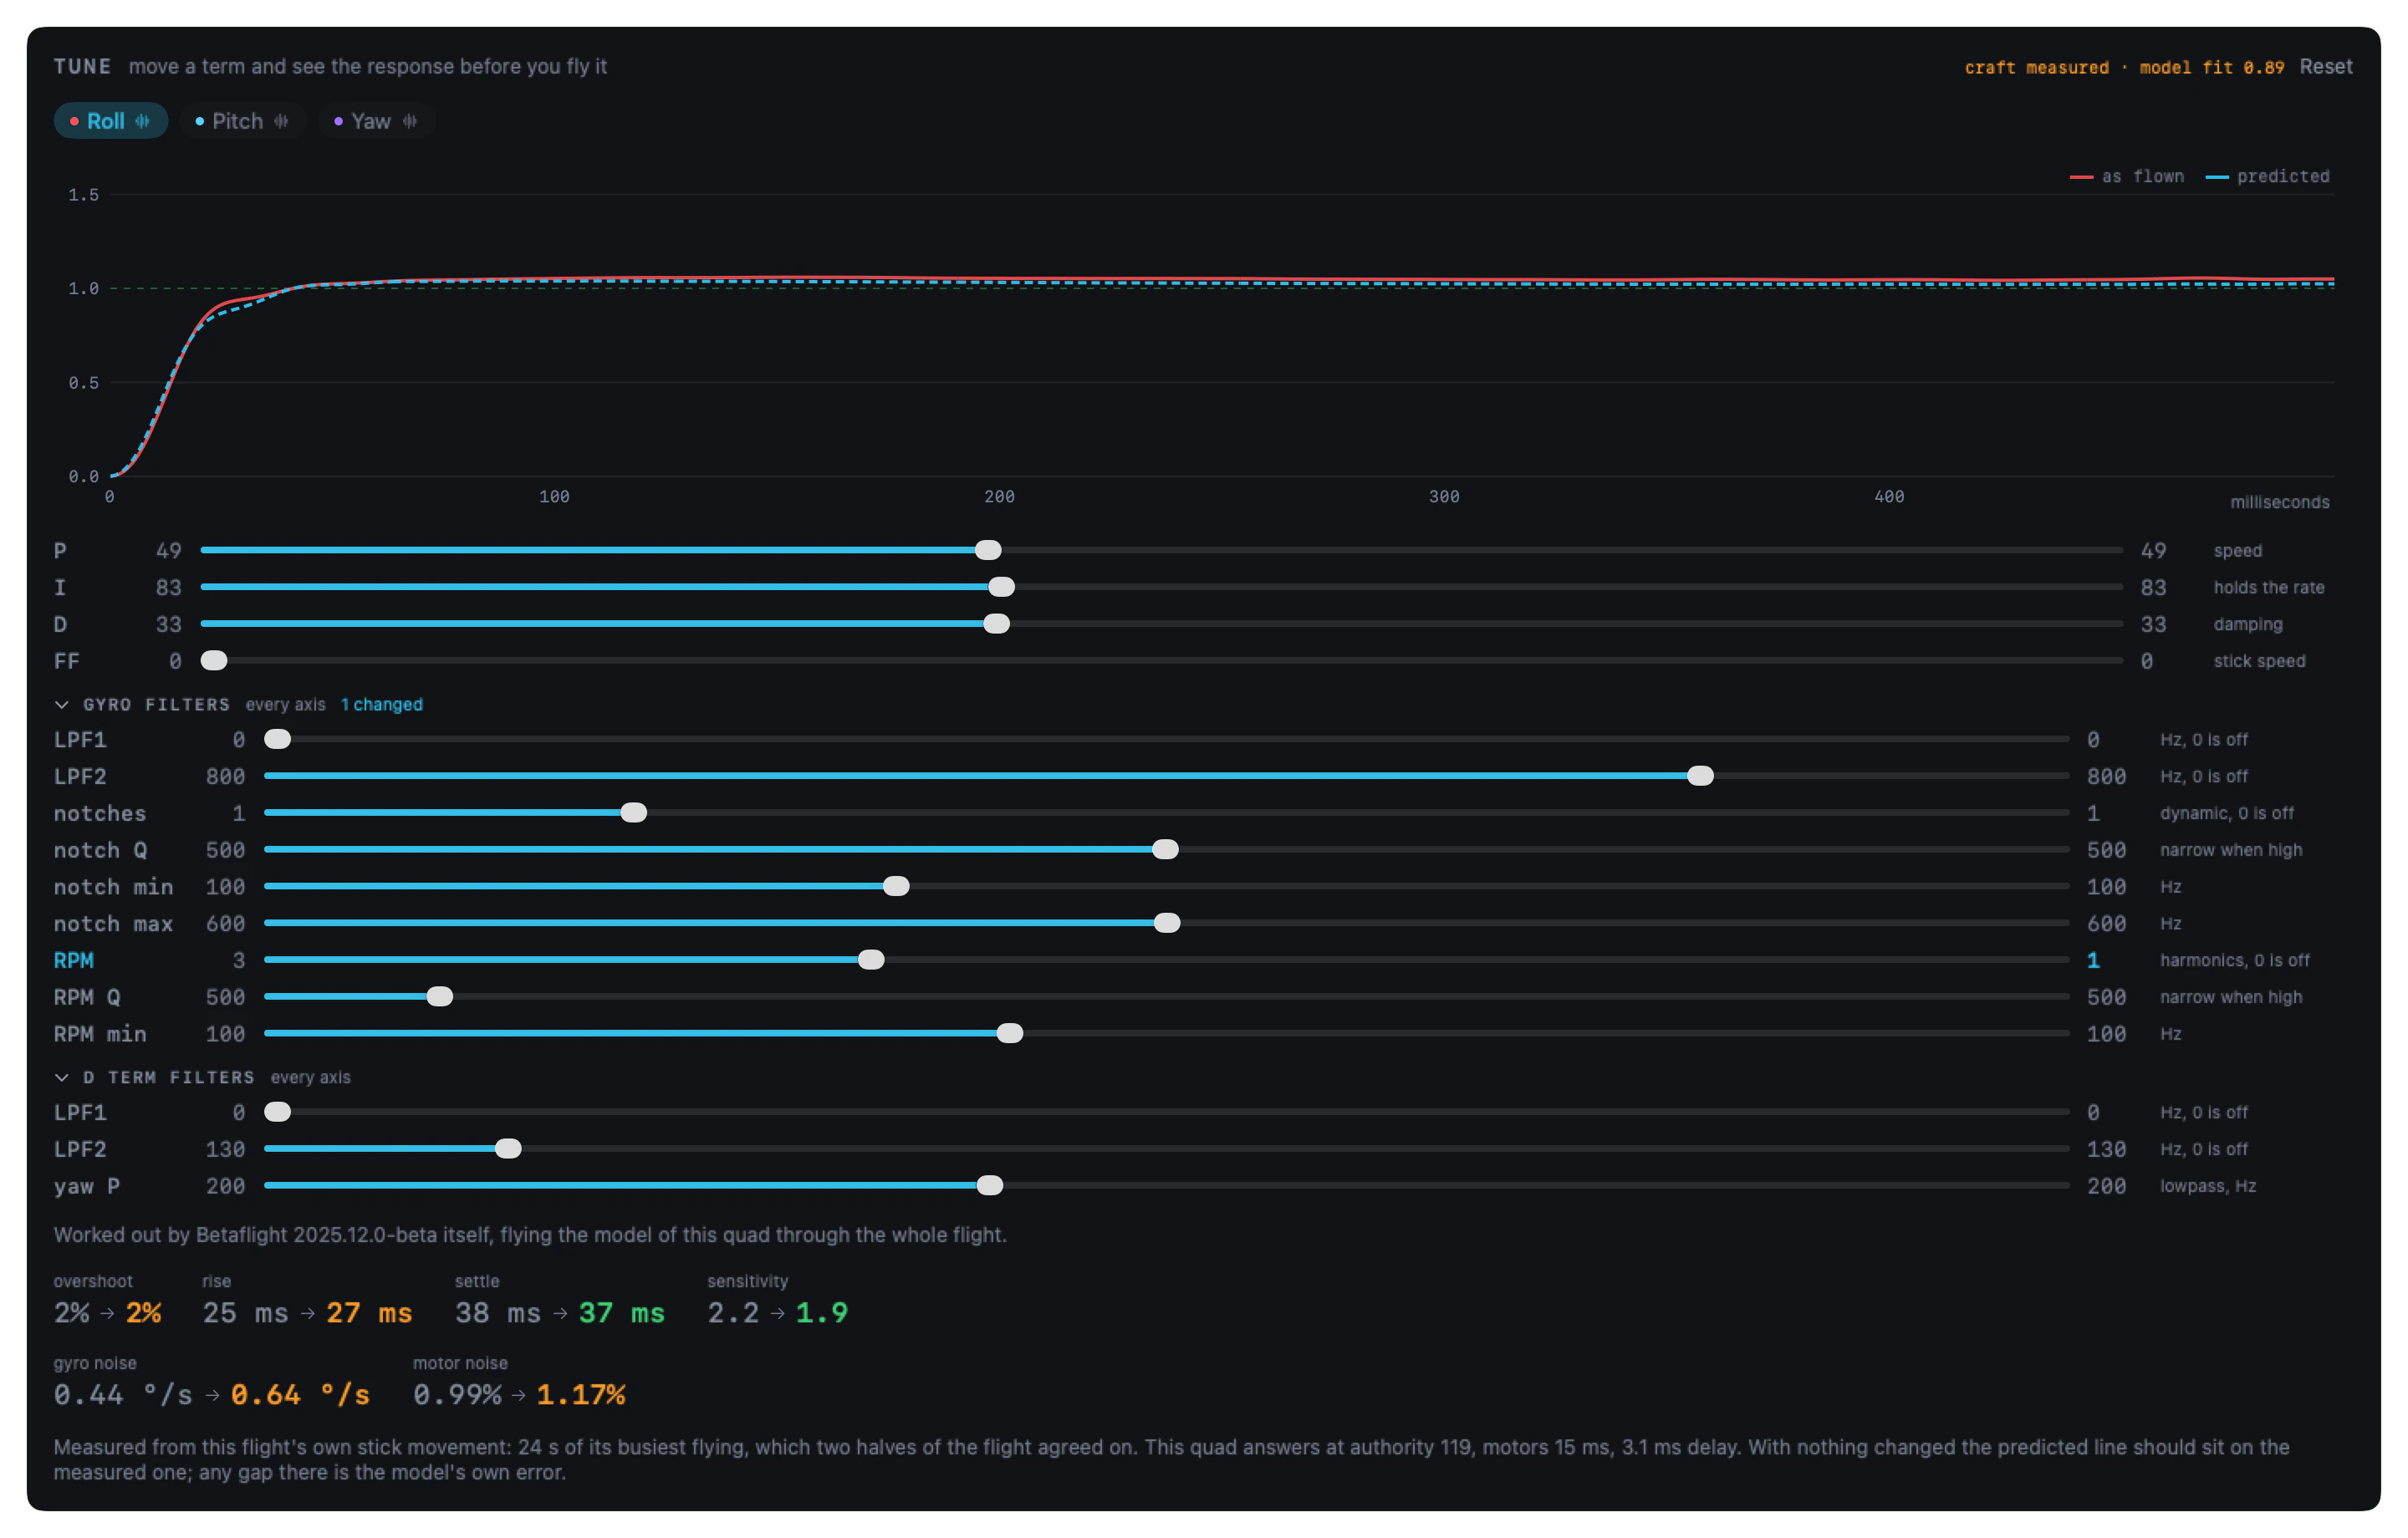2408x1538 pixels.
Task: Click the RPM min slider handle
Action: coord(1010,1034)
